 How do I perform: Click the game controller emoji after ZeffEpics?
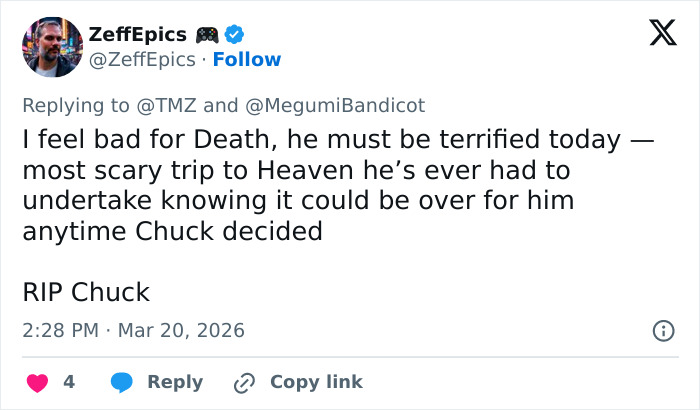tap(207, 35)
